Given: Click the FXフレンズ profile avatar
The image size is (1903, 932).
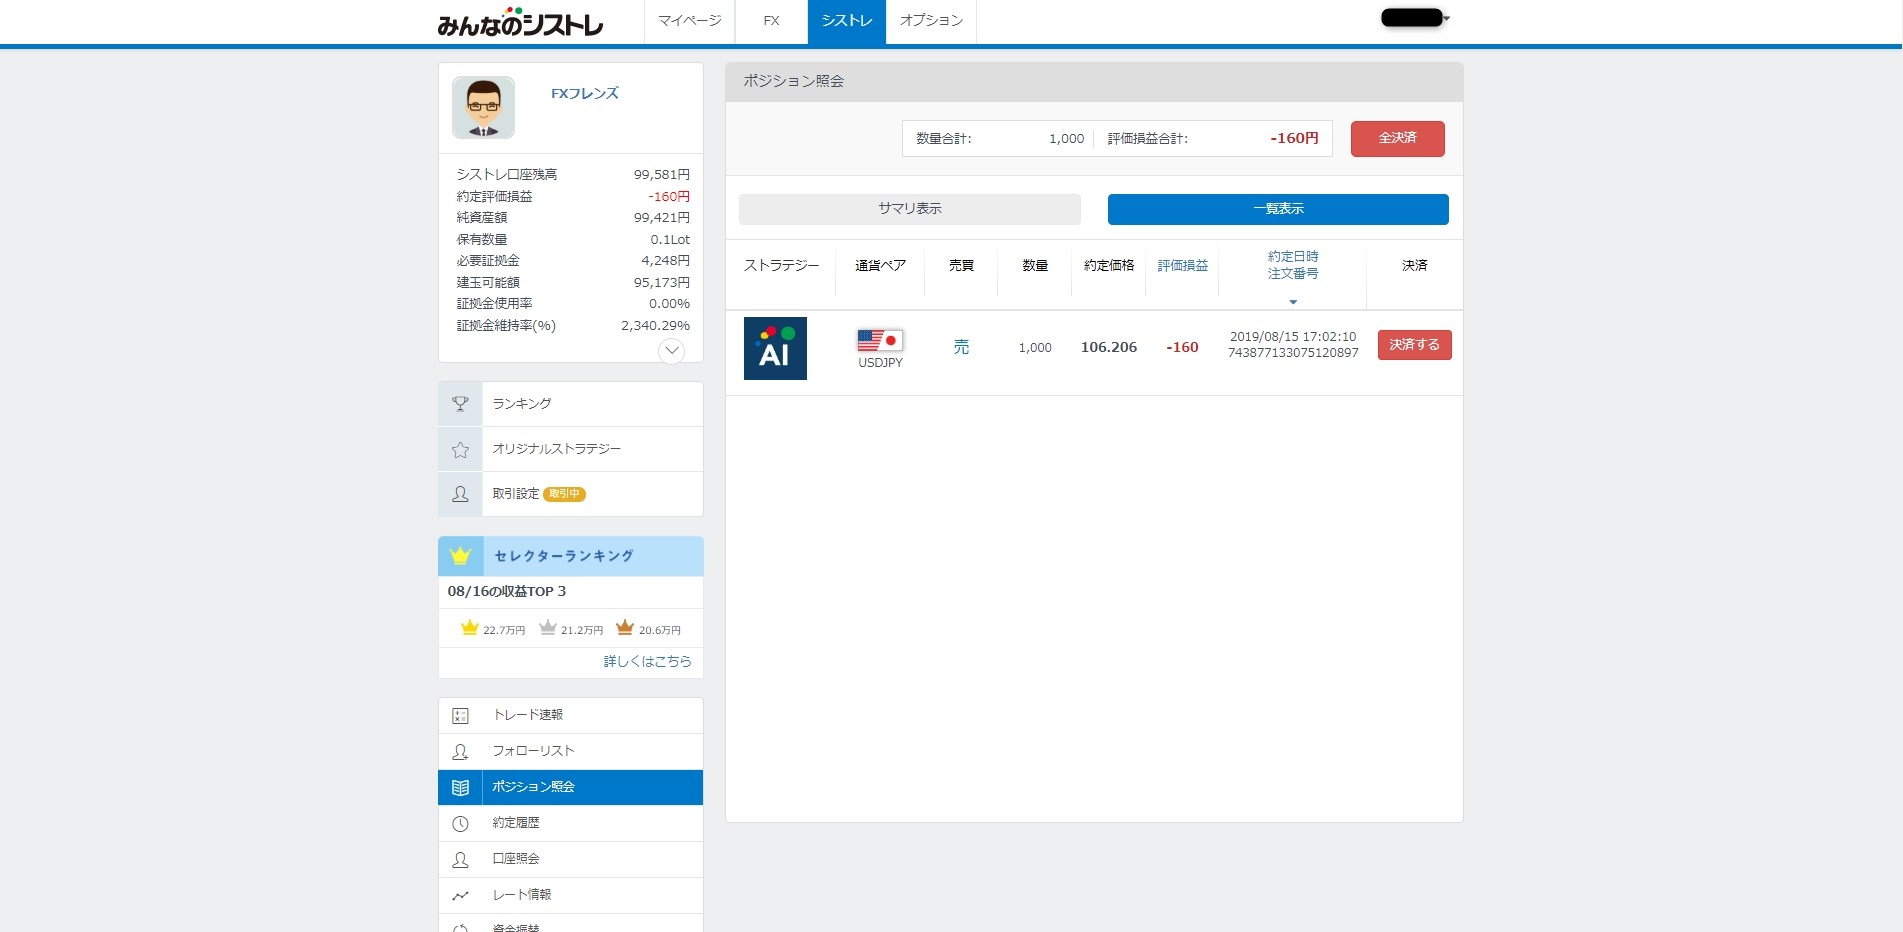Looking at the screenshot, I should pos(483,107).
